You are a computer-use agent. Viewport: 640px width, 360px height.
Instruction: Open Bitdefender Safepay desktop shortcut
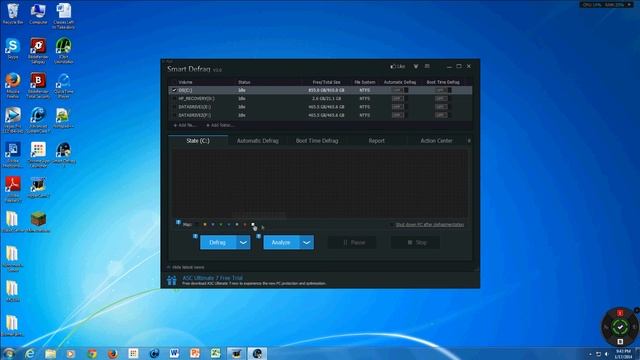click(x=38, y=51)
